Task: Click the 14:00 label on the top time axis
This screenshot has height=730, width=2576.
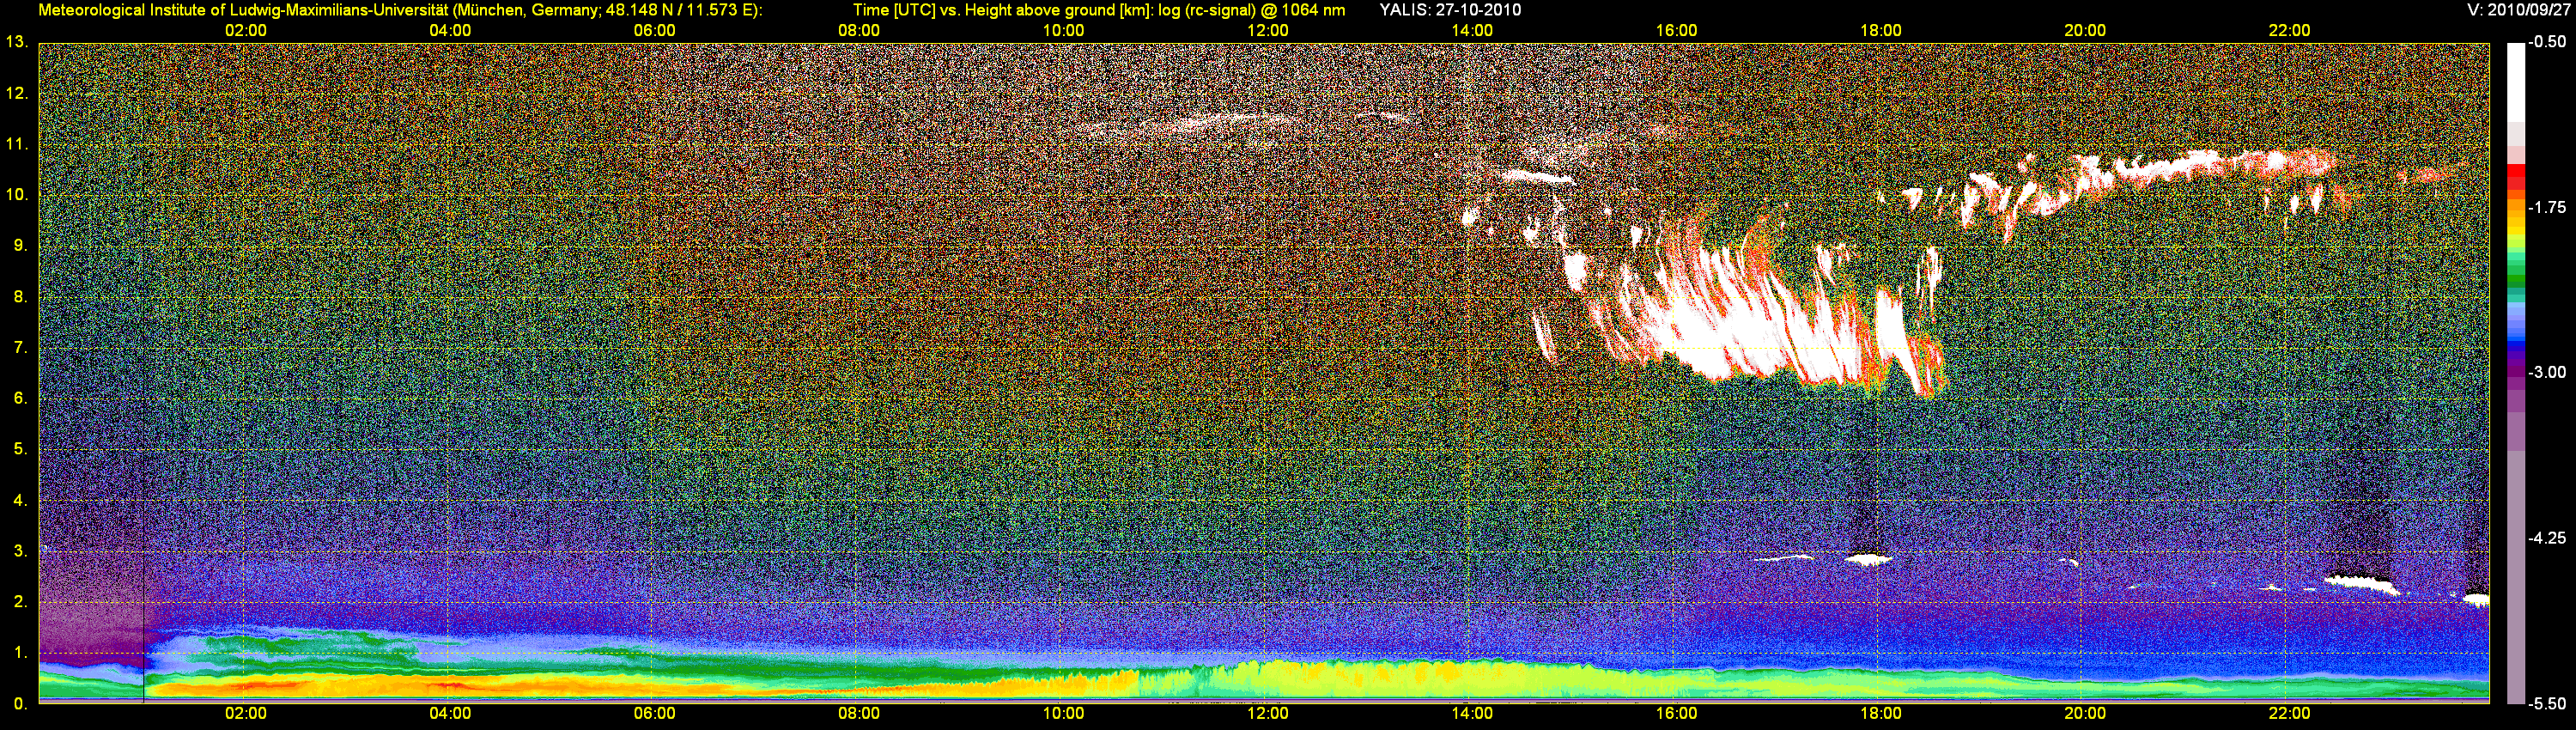Action: [x=1472, y=30]
